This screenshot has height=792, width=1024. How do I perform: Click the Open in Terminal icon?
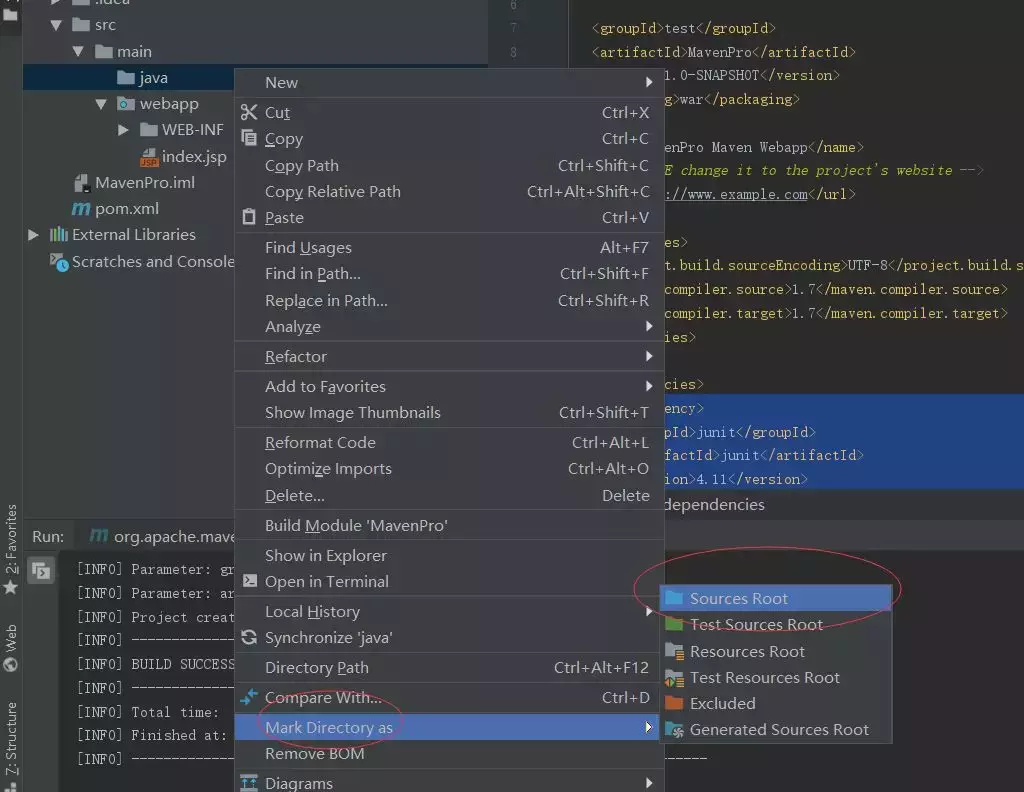tap(249, 580)
